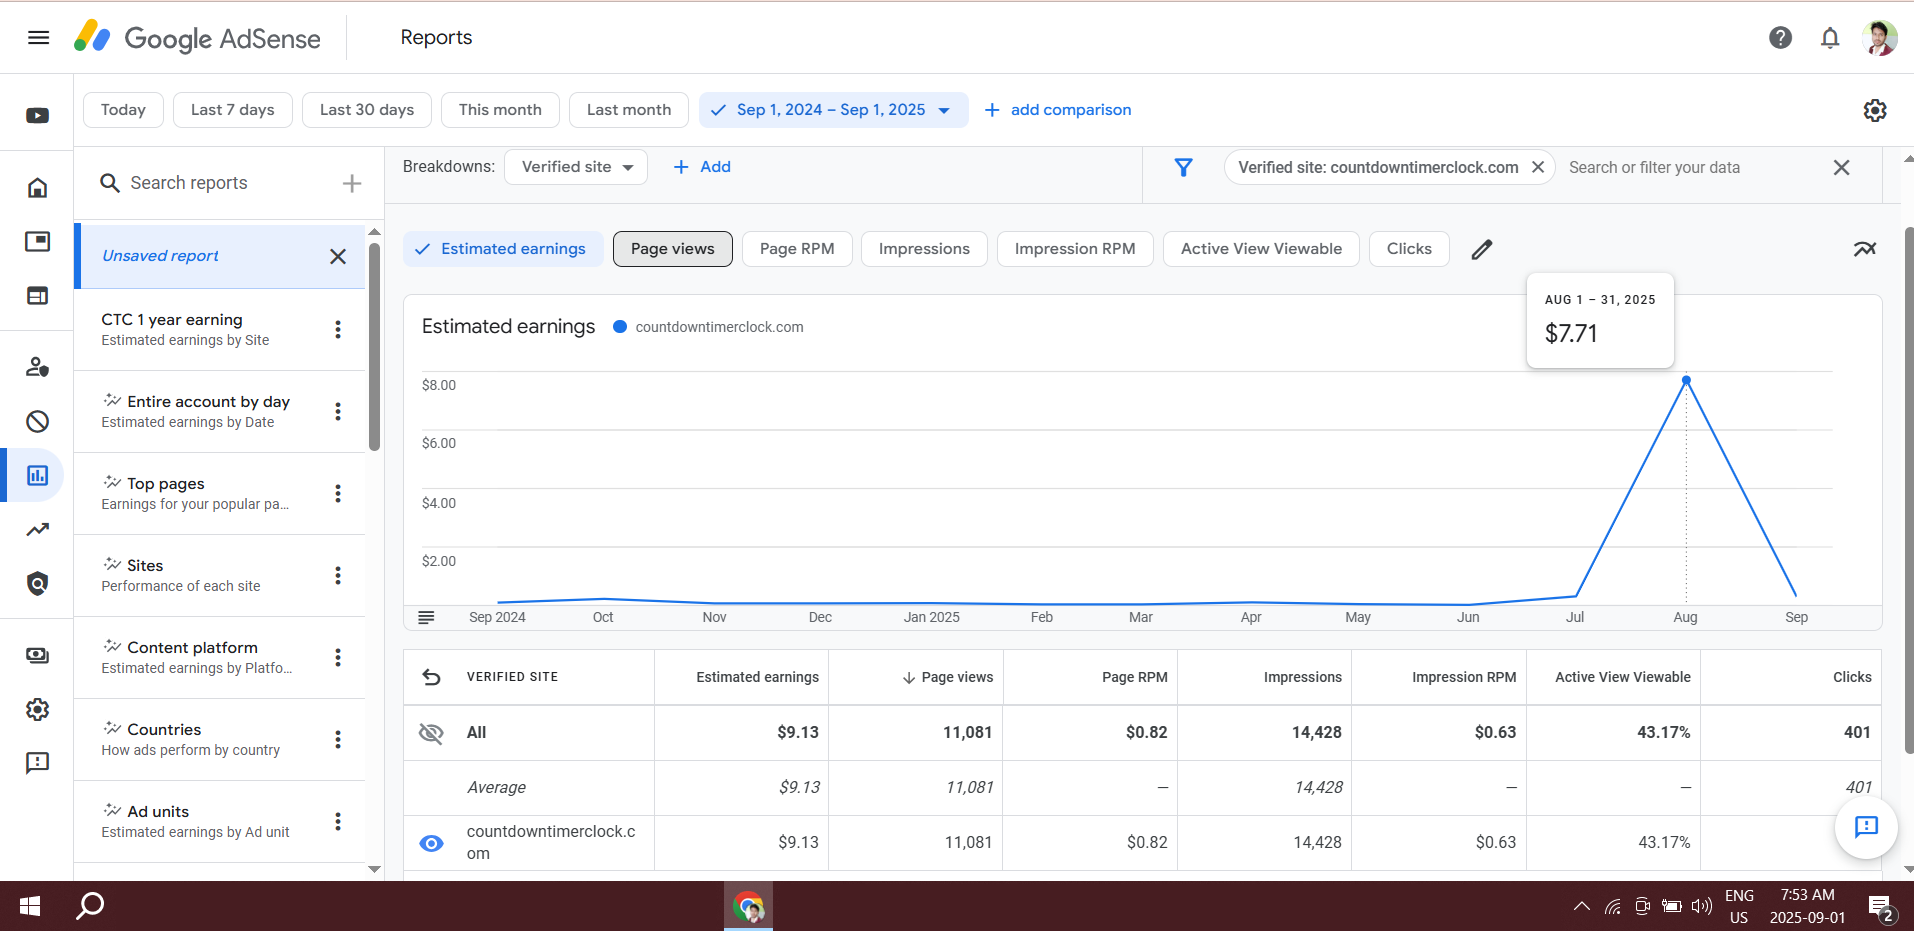Click add comparison link
1914x931 pixels.
point(1058,110)
